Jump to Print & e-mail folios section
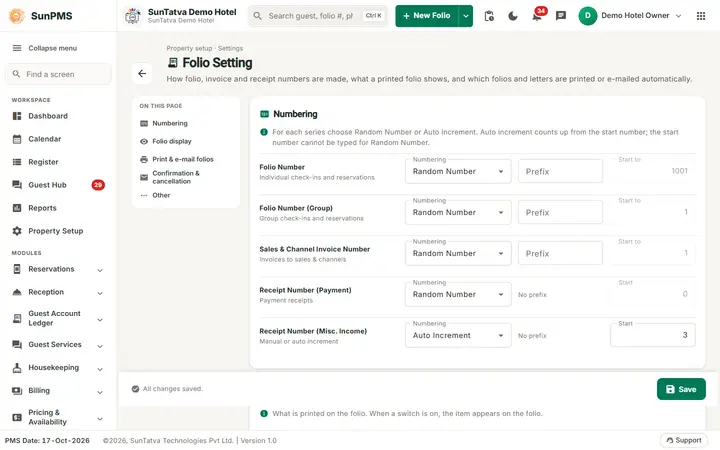Viewport: 720px width, 450px height. (x=183, y=159)
